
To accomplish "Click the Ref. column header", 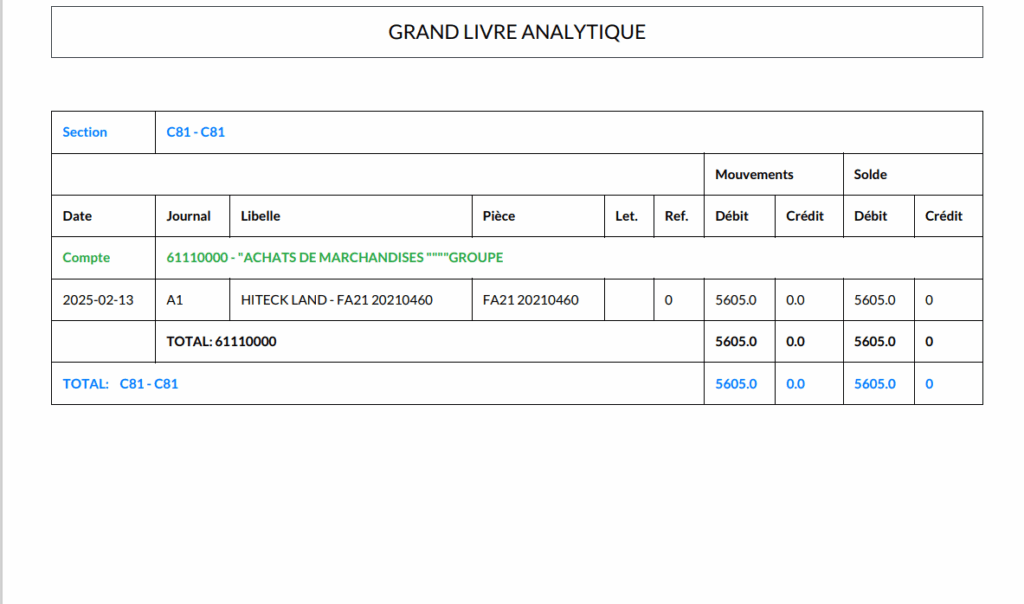I will 676,216.
